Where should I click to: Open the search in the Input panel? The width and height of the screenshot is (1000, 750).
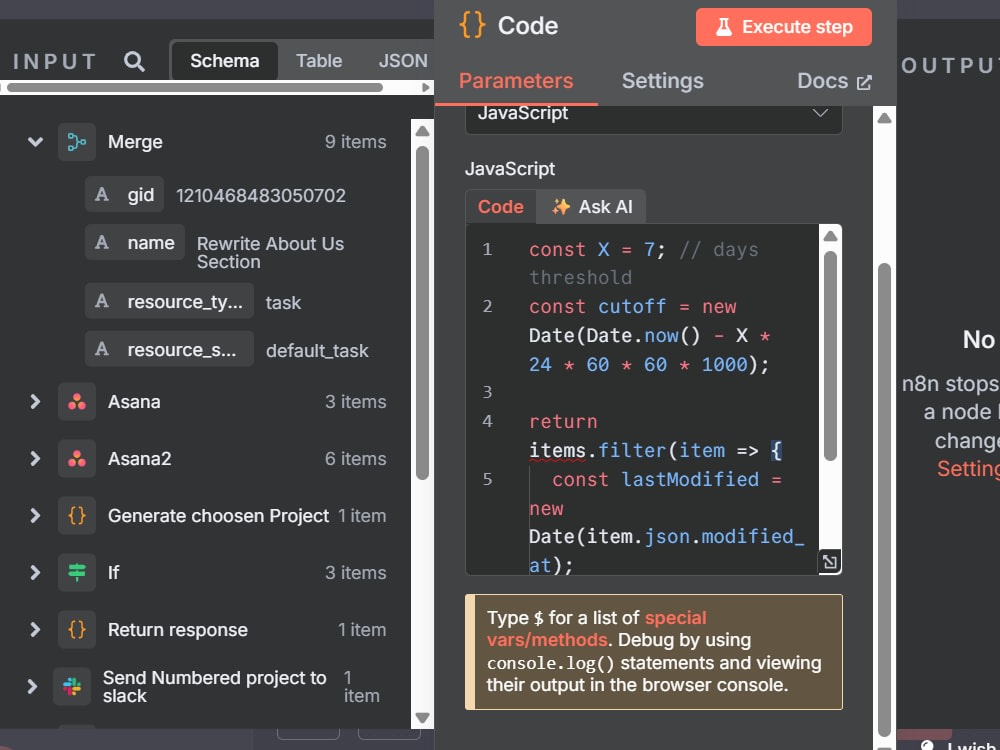[134, 61]
